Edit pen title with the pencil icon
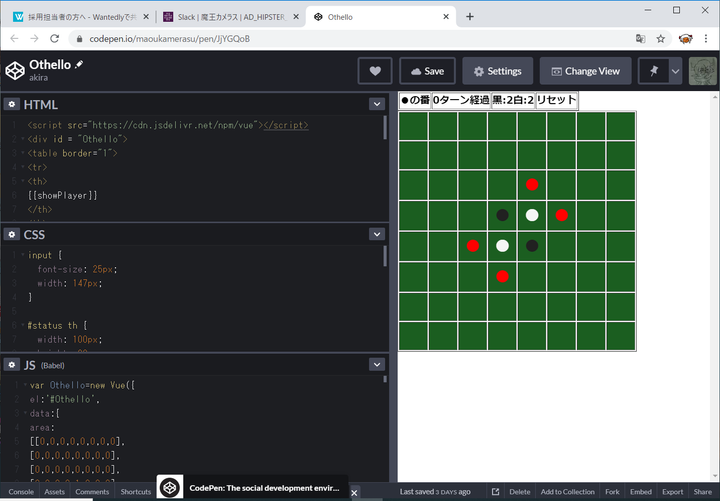The width and height of the screenshot is (720, 501). [79, 64]
